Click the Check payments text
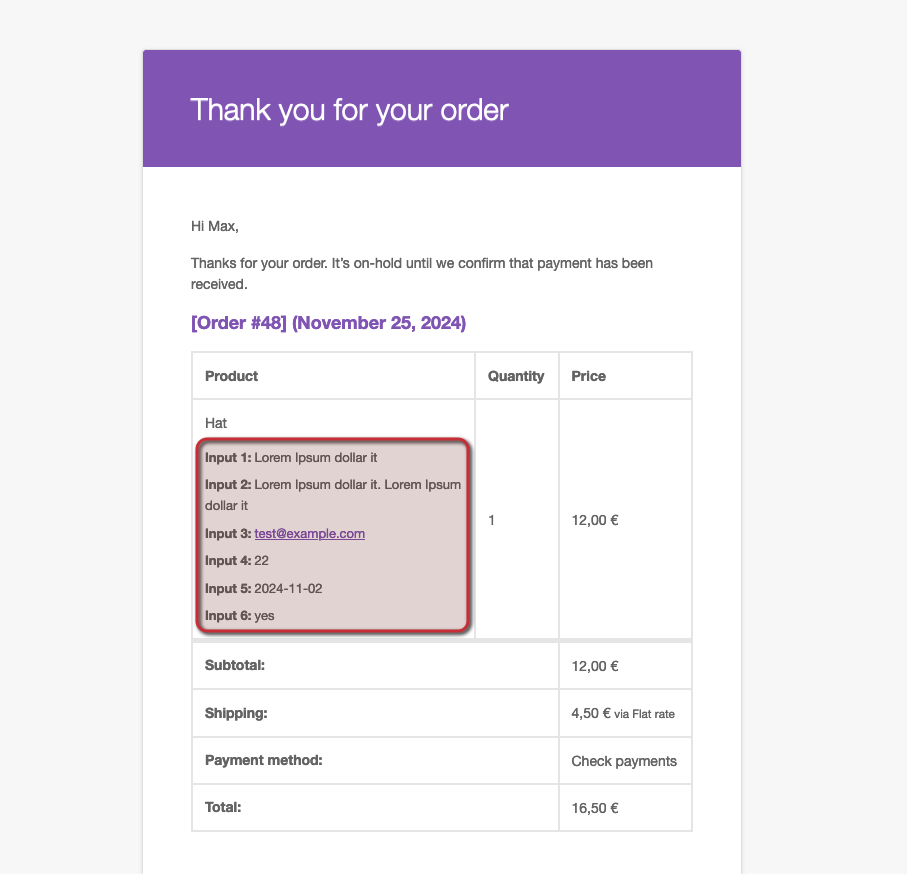908x874 pixels. (x=624, y=761)
